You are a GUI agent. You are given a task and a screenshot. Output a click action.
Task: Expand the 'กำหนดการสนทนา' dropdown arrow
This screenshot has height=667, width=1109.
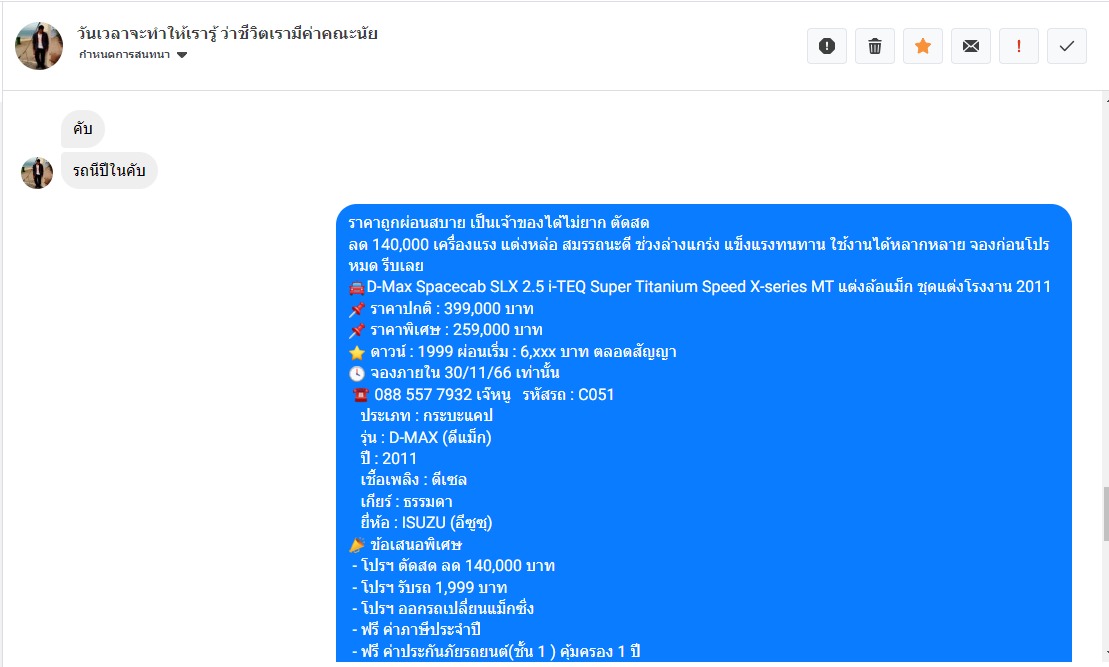182,55
